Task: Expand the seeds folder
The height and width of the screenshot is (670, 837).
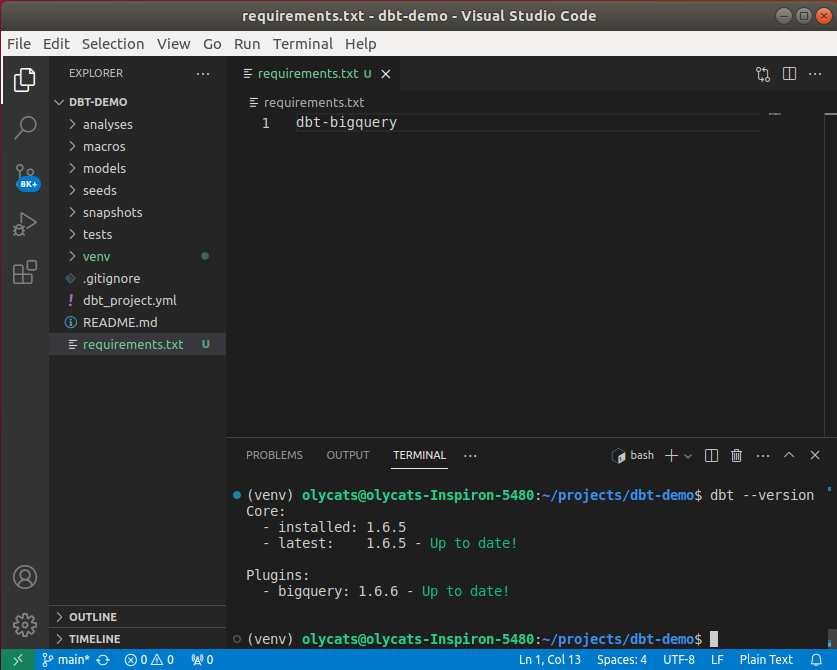Action: (137, 190)
